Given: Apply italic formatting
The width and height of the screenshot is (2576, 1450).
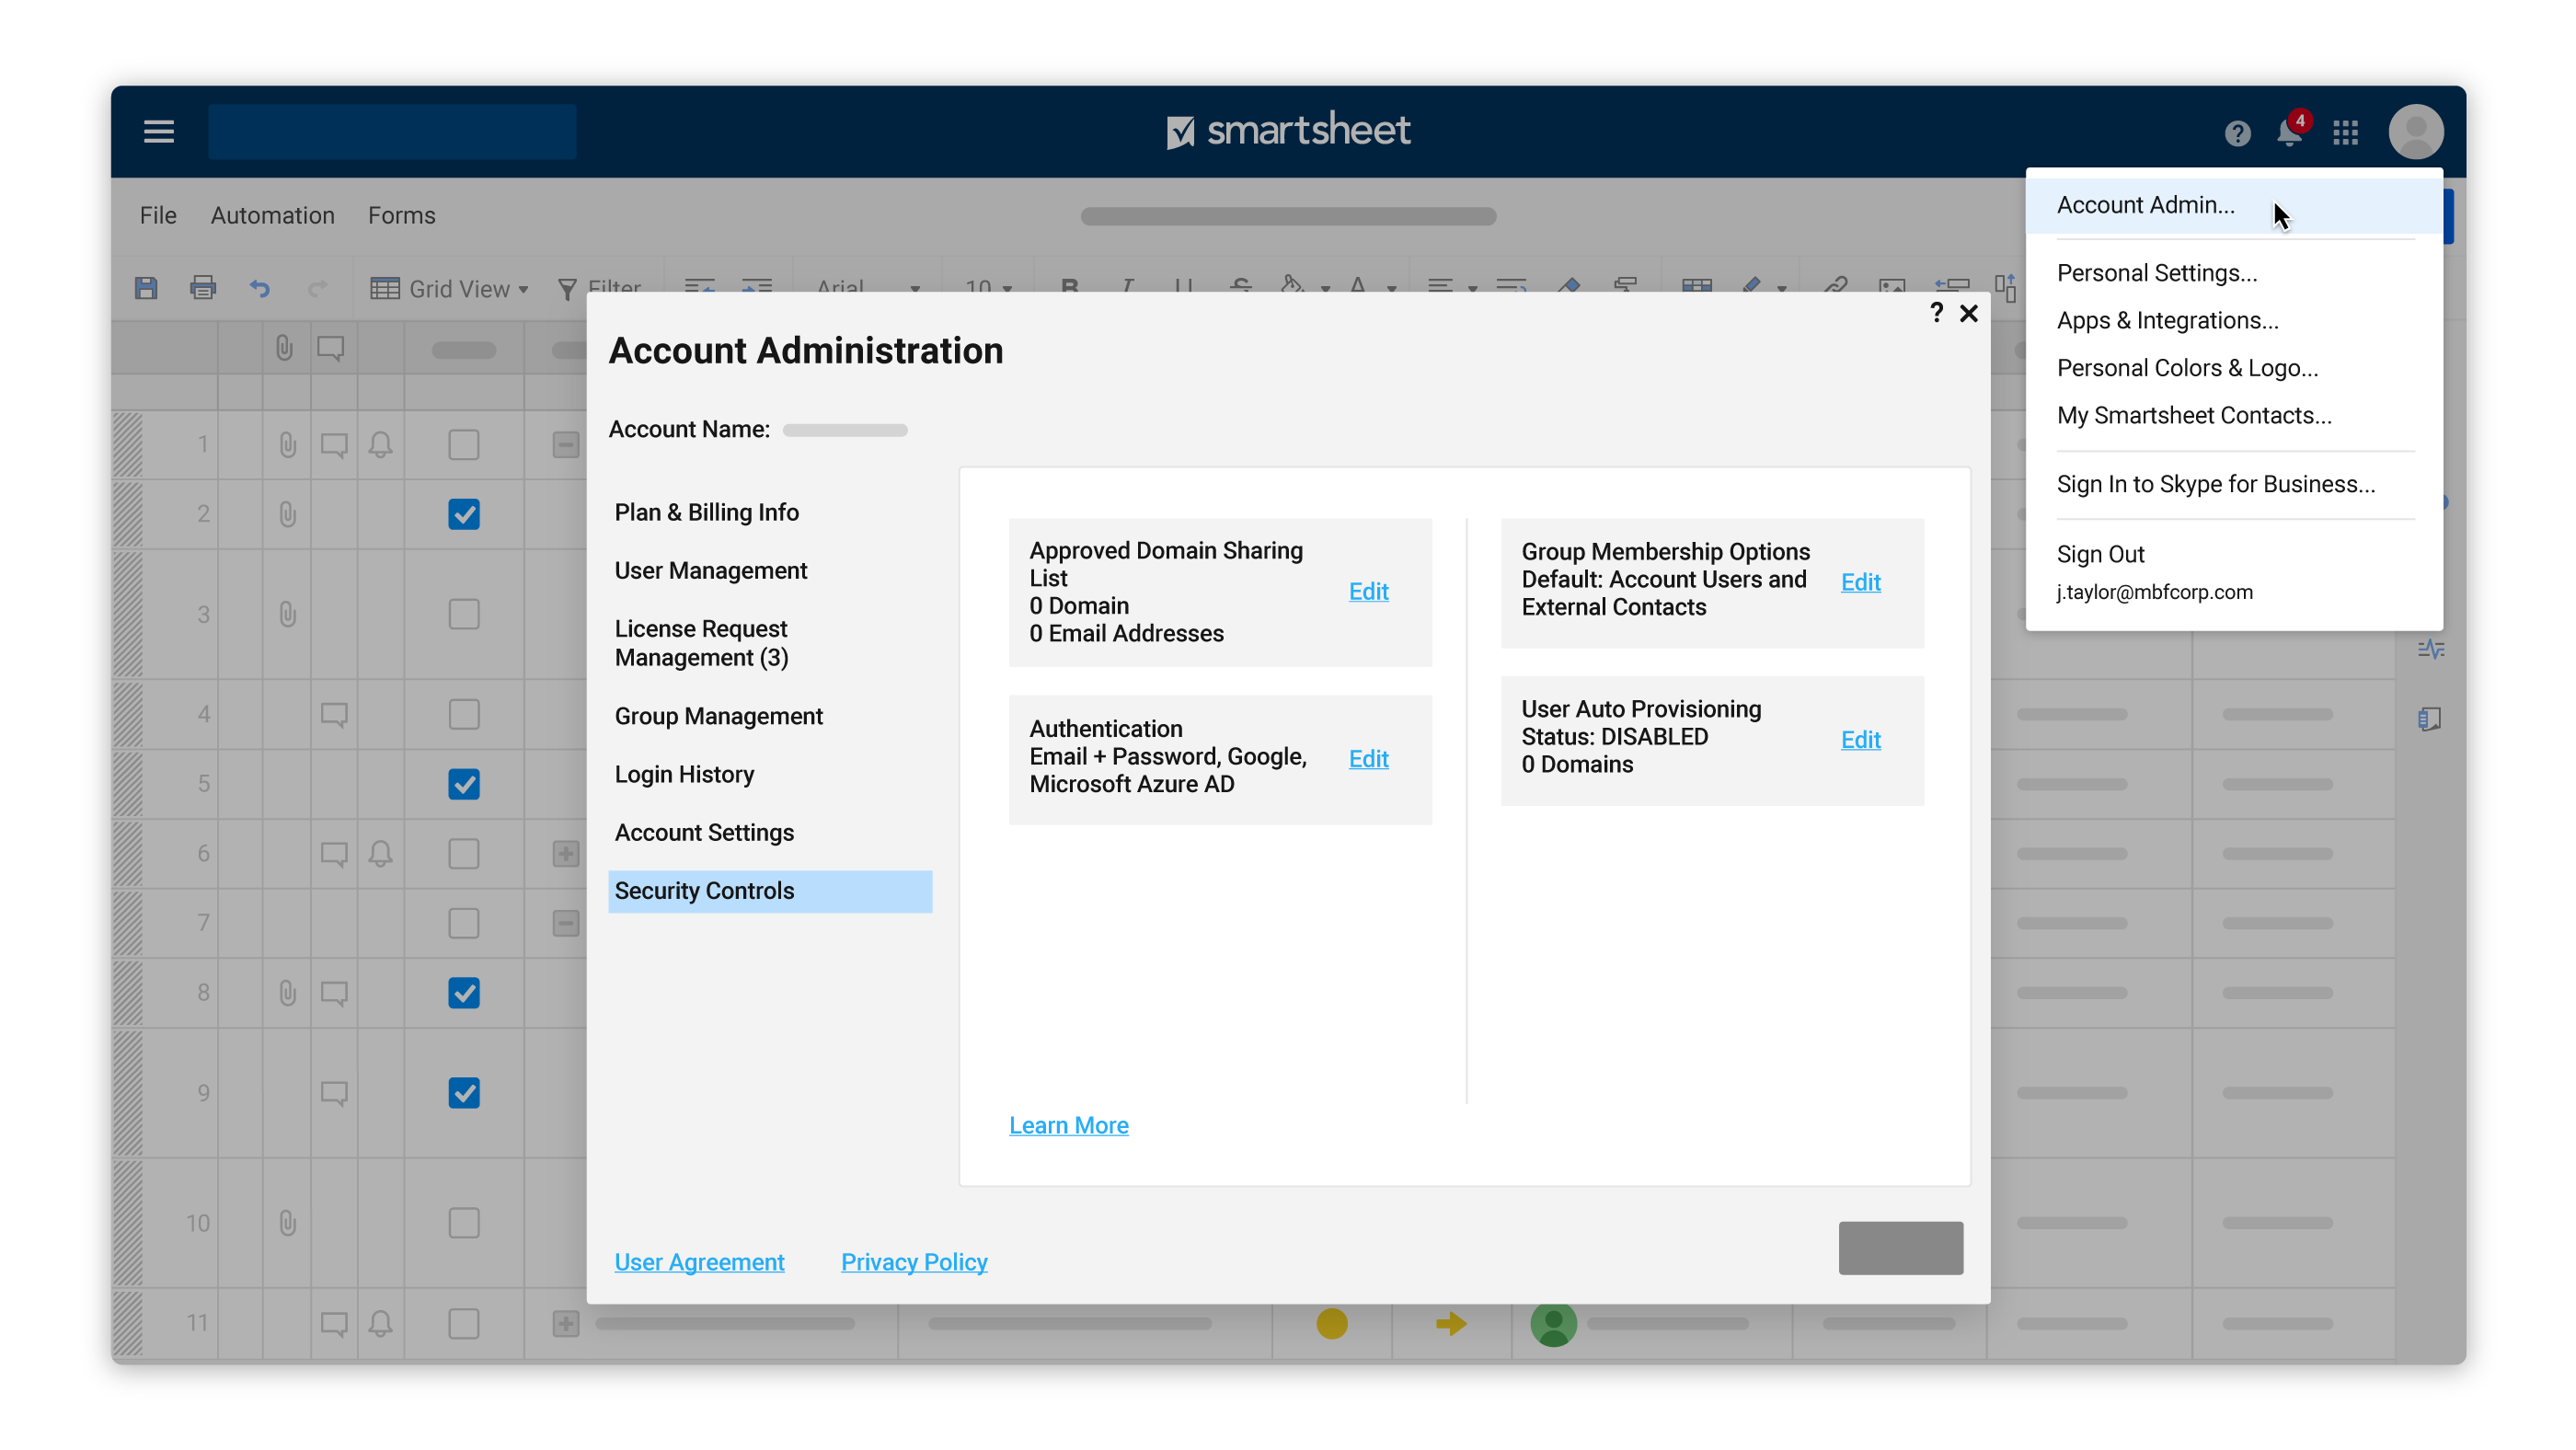Looking at the screenshot, I should 1126,288.
